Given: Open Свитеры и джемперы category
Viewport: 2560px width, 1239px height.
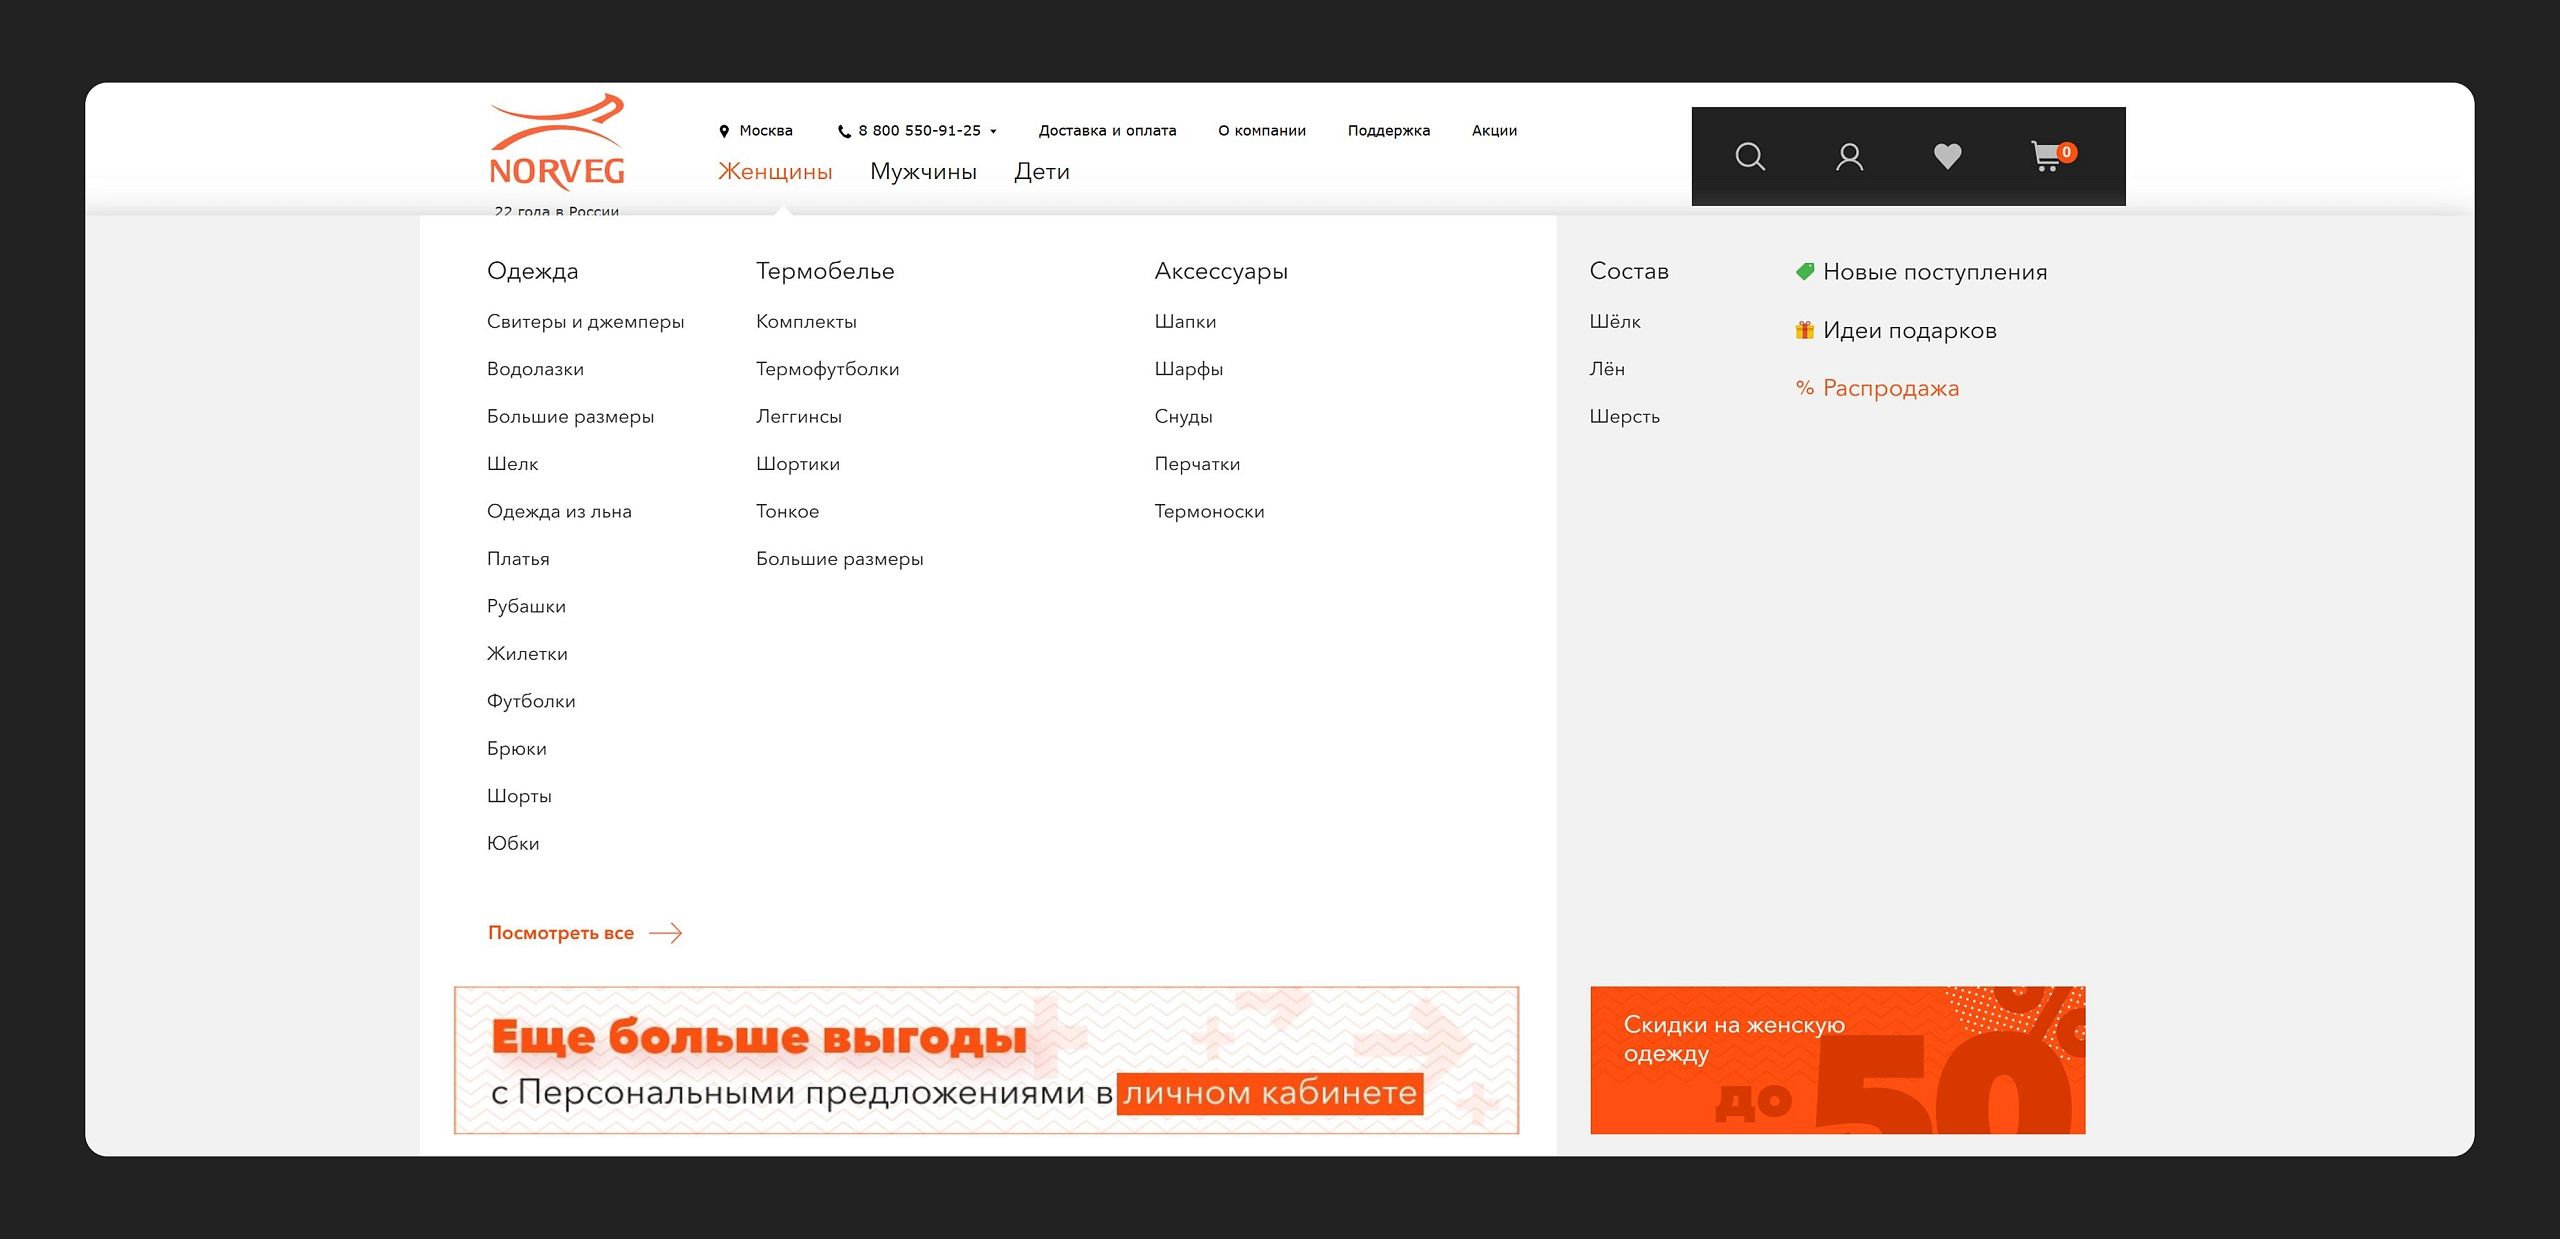Looking at the screenshot, I should pos(585,322).
